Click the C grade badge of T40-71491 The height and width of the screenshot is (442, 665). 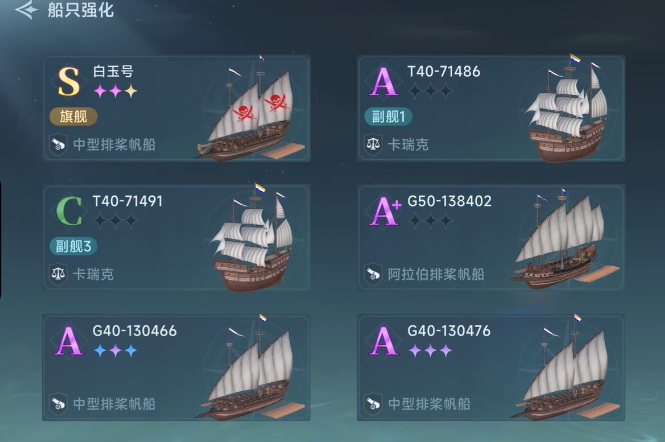[69, 210]
